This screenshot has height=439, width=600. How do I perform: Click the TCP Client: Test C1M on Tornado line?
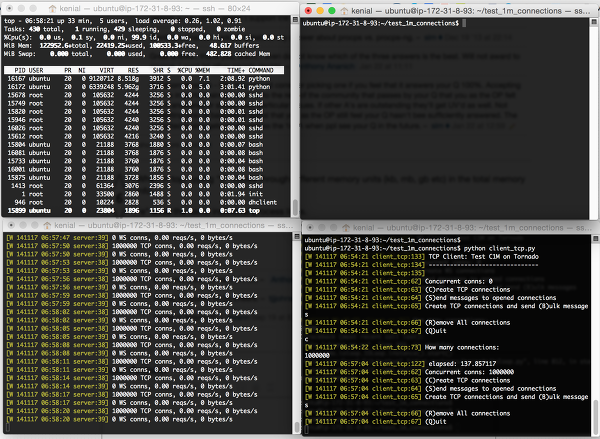click(x=422, y=257)
